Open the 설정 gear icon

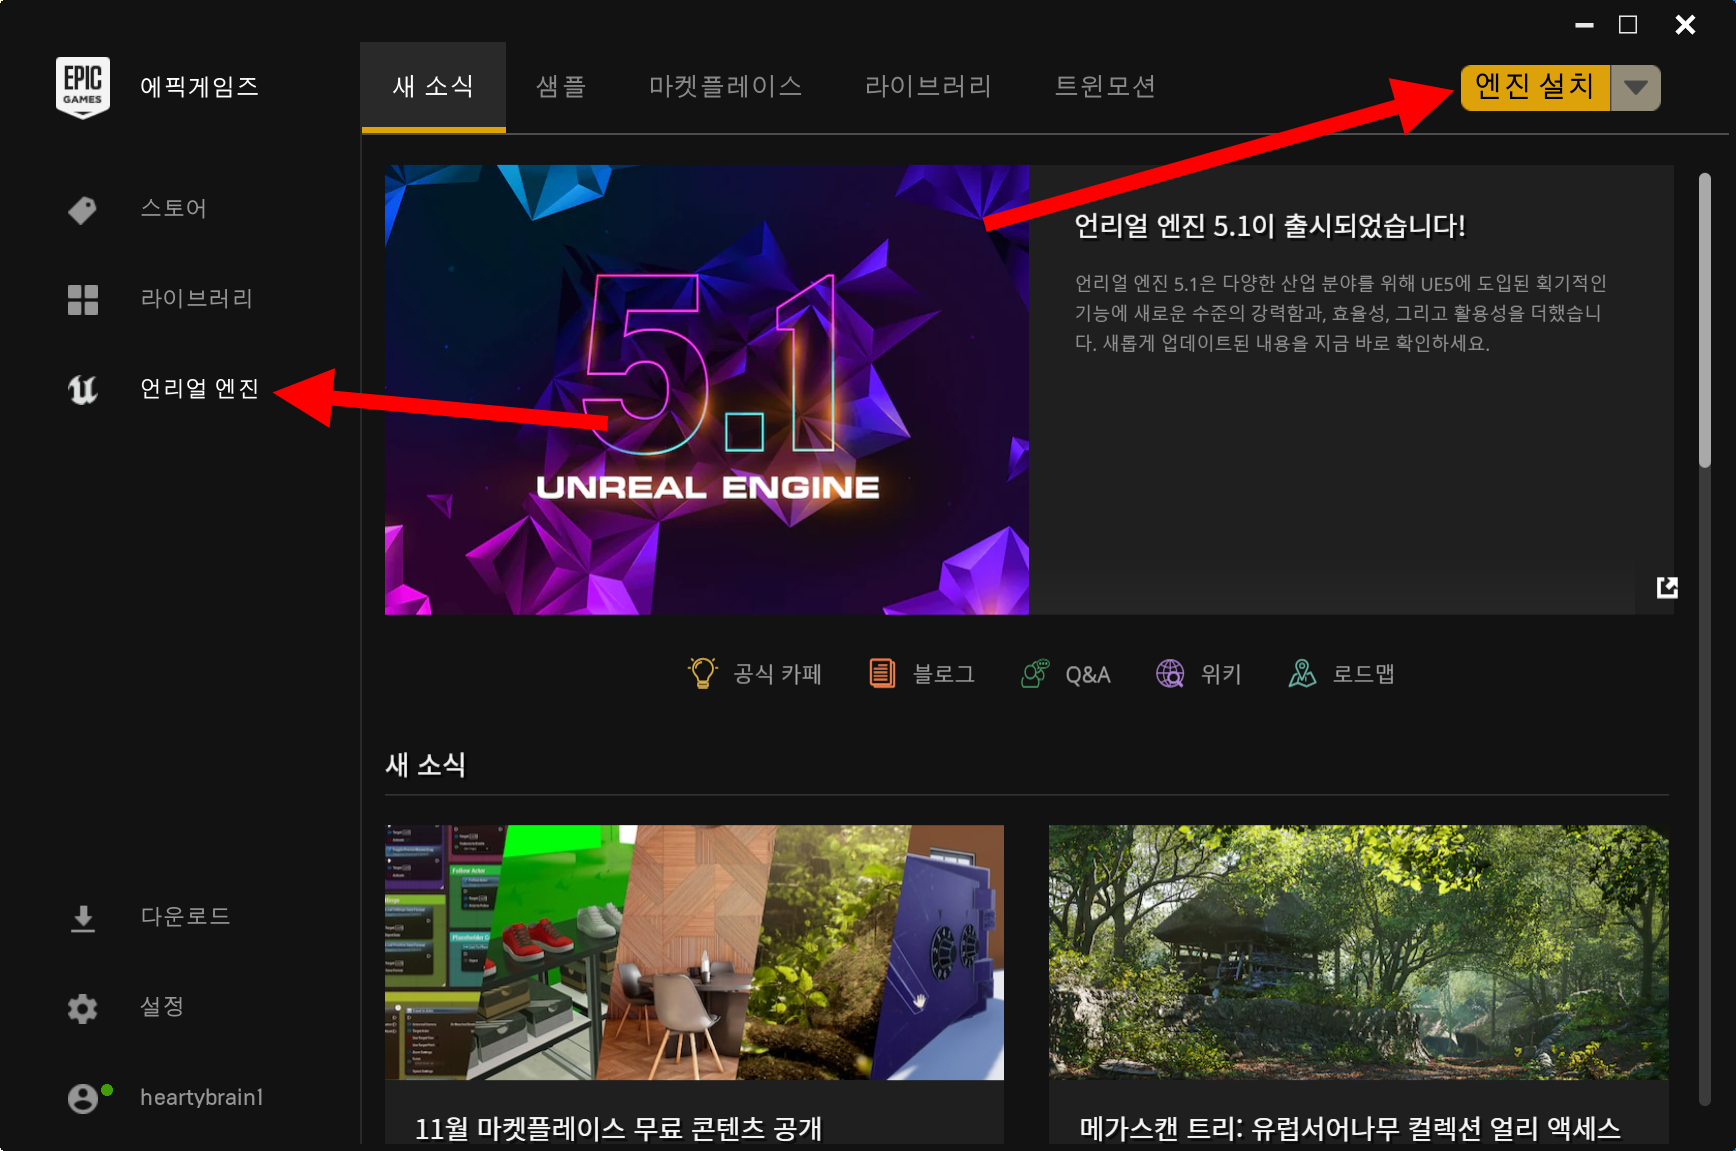(x=83, y=1008)
